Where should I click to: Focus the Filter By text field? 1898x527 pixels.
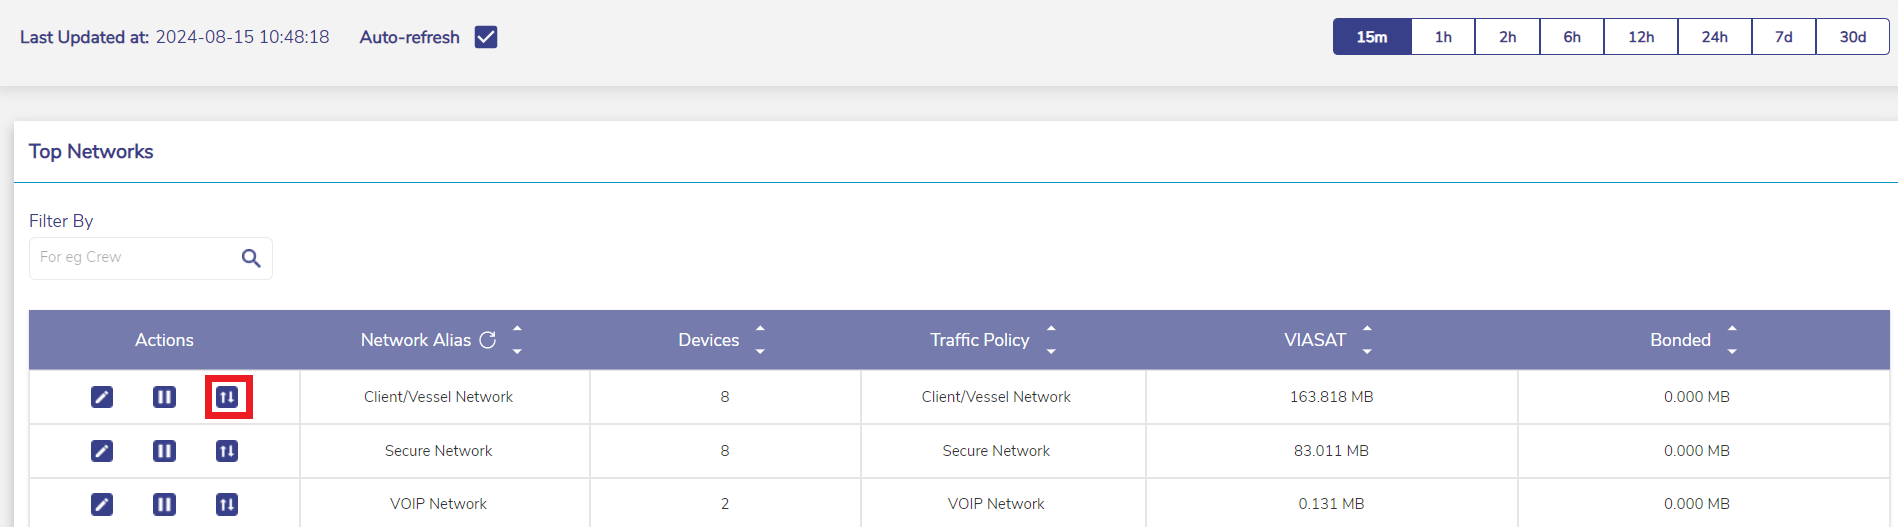[135, 258]
